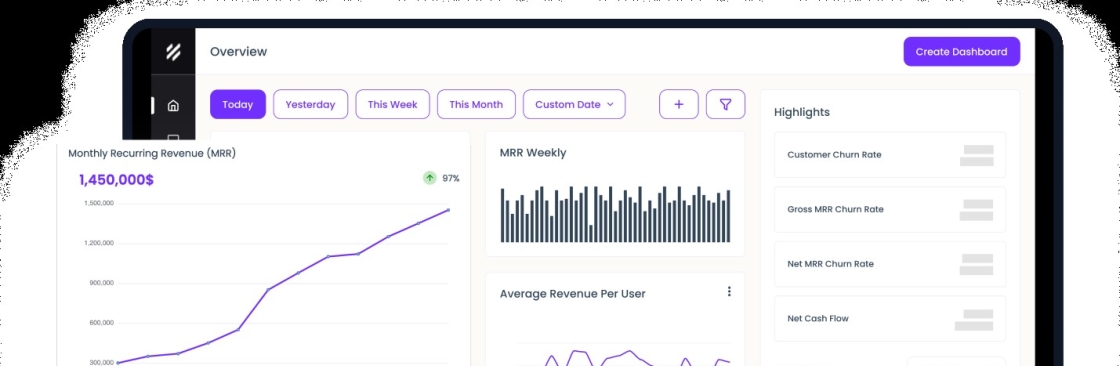Image resolution: width=1120 pixels, height=366 pixels.
Task: Open the Net Cash Flow highlight card
Action: coord(890,319)
